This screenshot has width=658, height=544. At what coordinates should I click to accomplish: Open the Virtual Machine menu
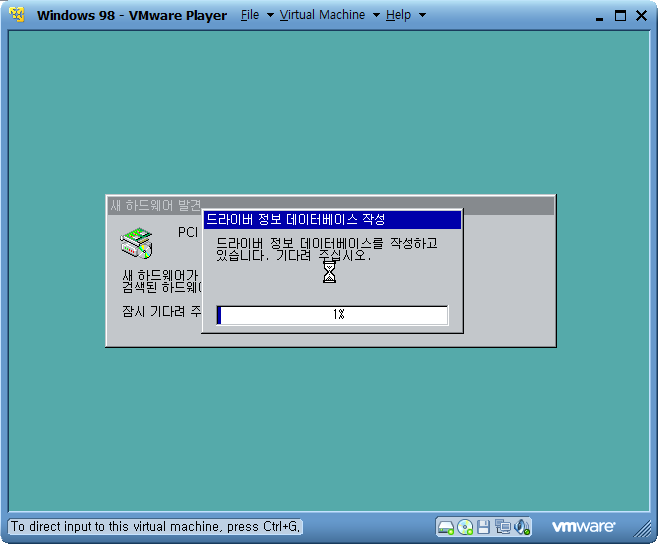322,15
